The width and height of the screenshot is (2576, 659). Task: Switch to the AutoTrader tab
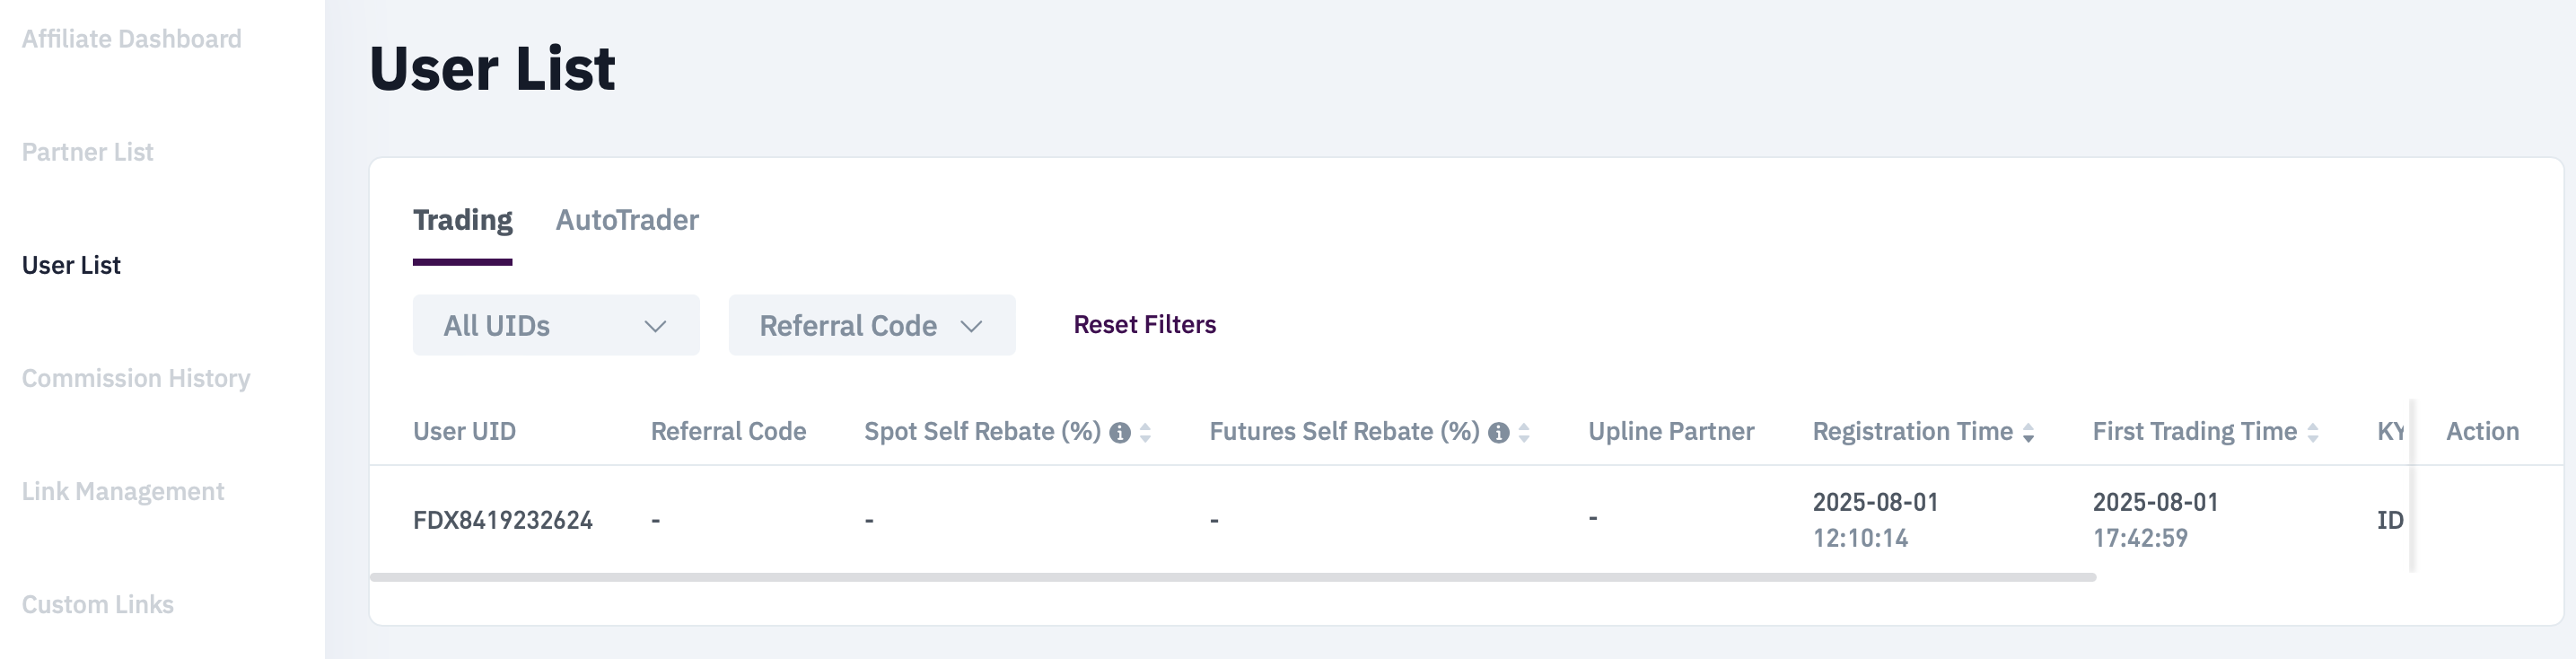(627, 220)
